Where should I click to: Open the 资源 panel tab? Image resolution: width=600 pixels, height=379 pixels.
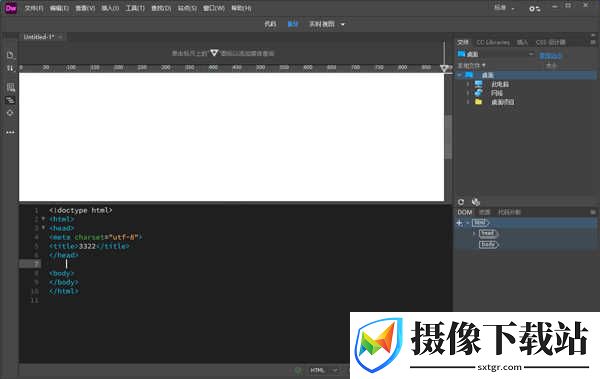coord(484,212)
